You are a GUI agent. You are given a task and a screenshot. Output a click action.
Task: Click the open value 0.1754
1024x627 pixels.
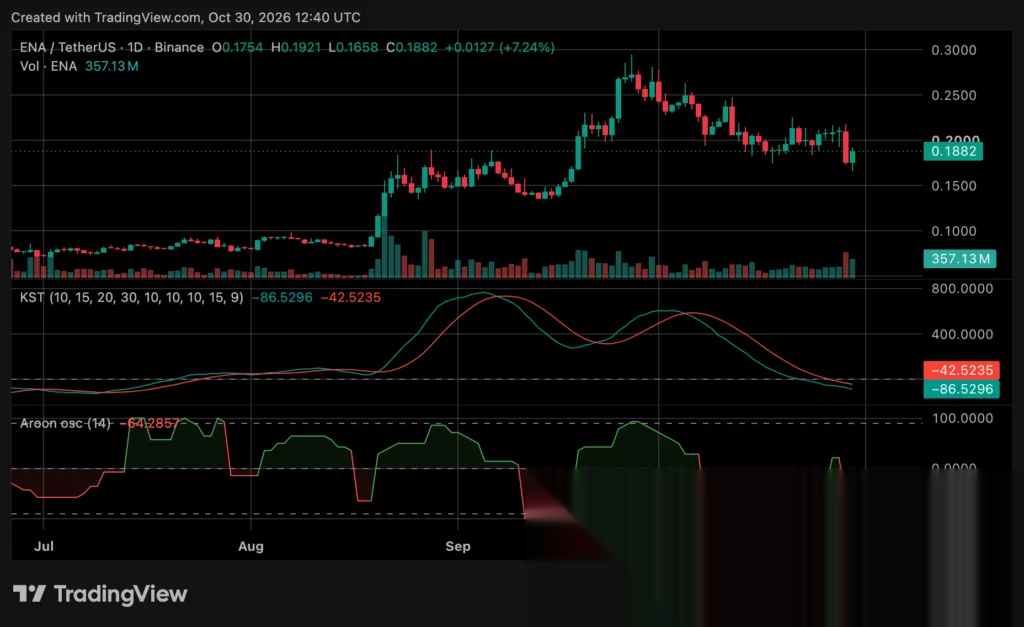click(242, 48)
